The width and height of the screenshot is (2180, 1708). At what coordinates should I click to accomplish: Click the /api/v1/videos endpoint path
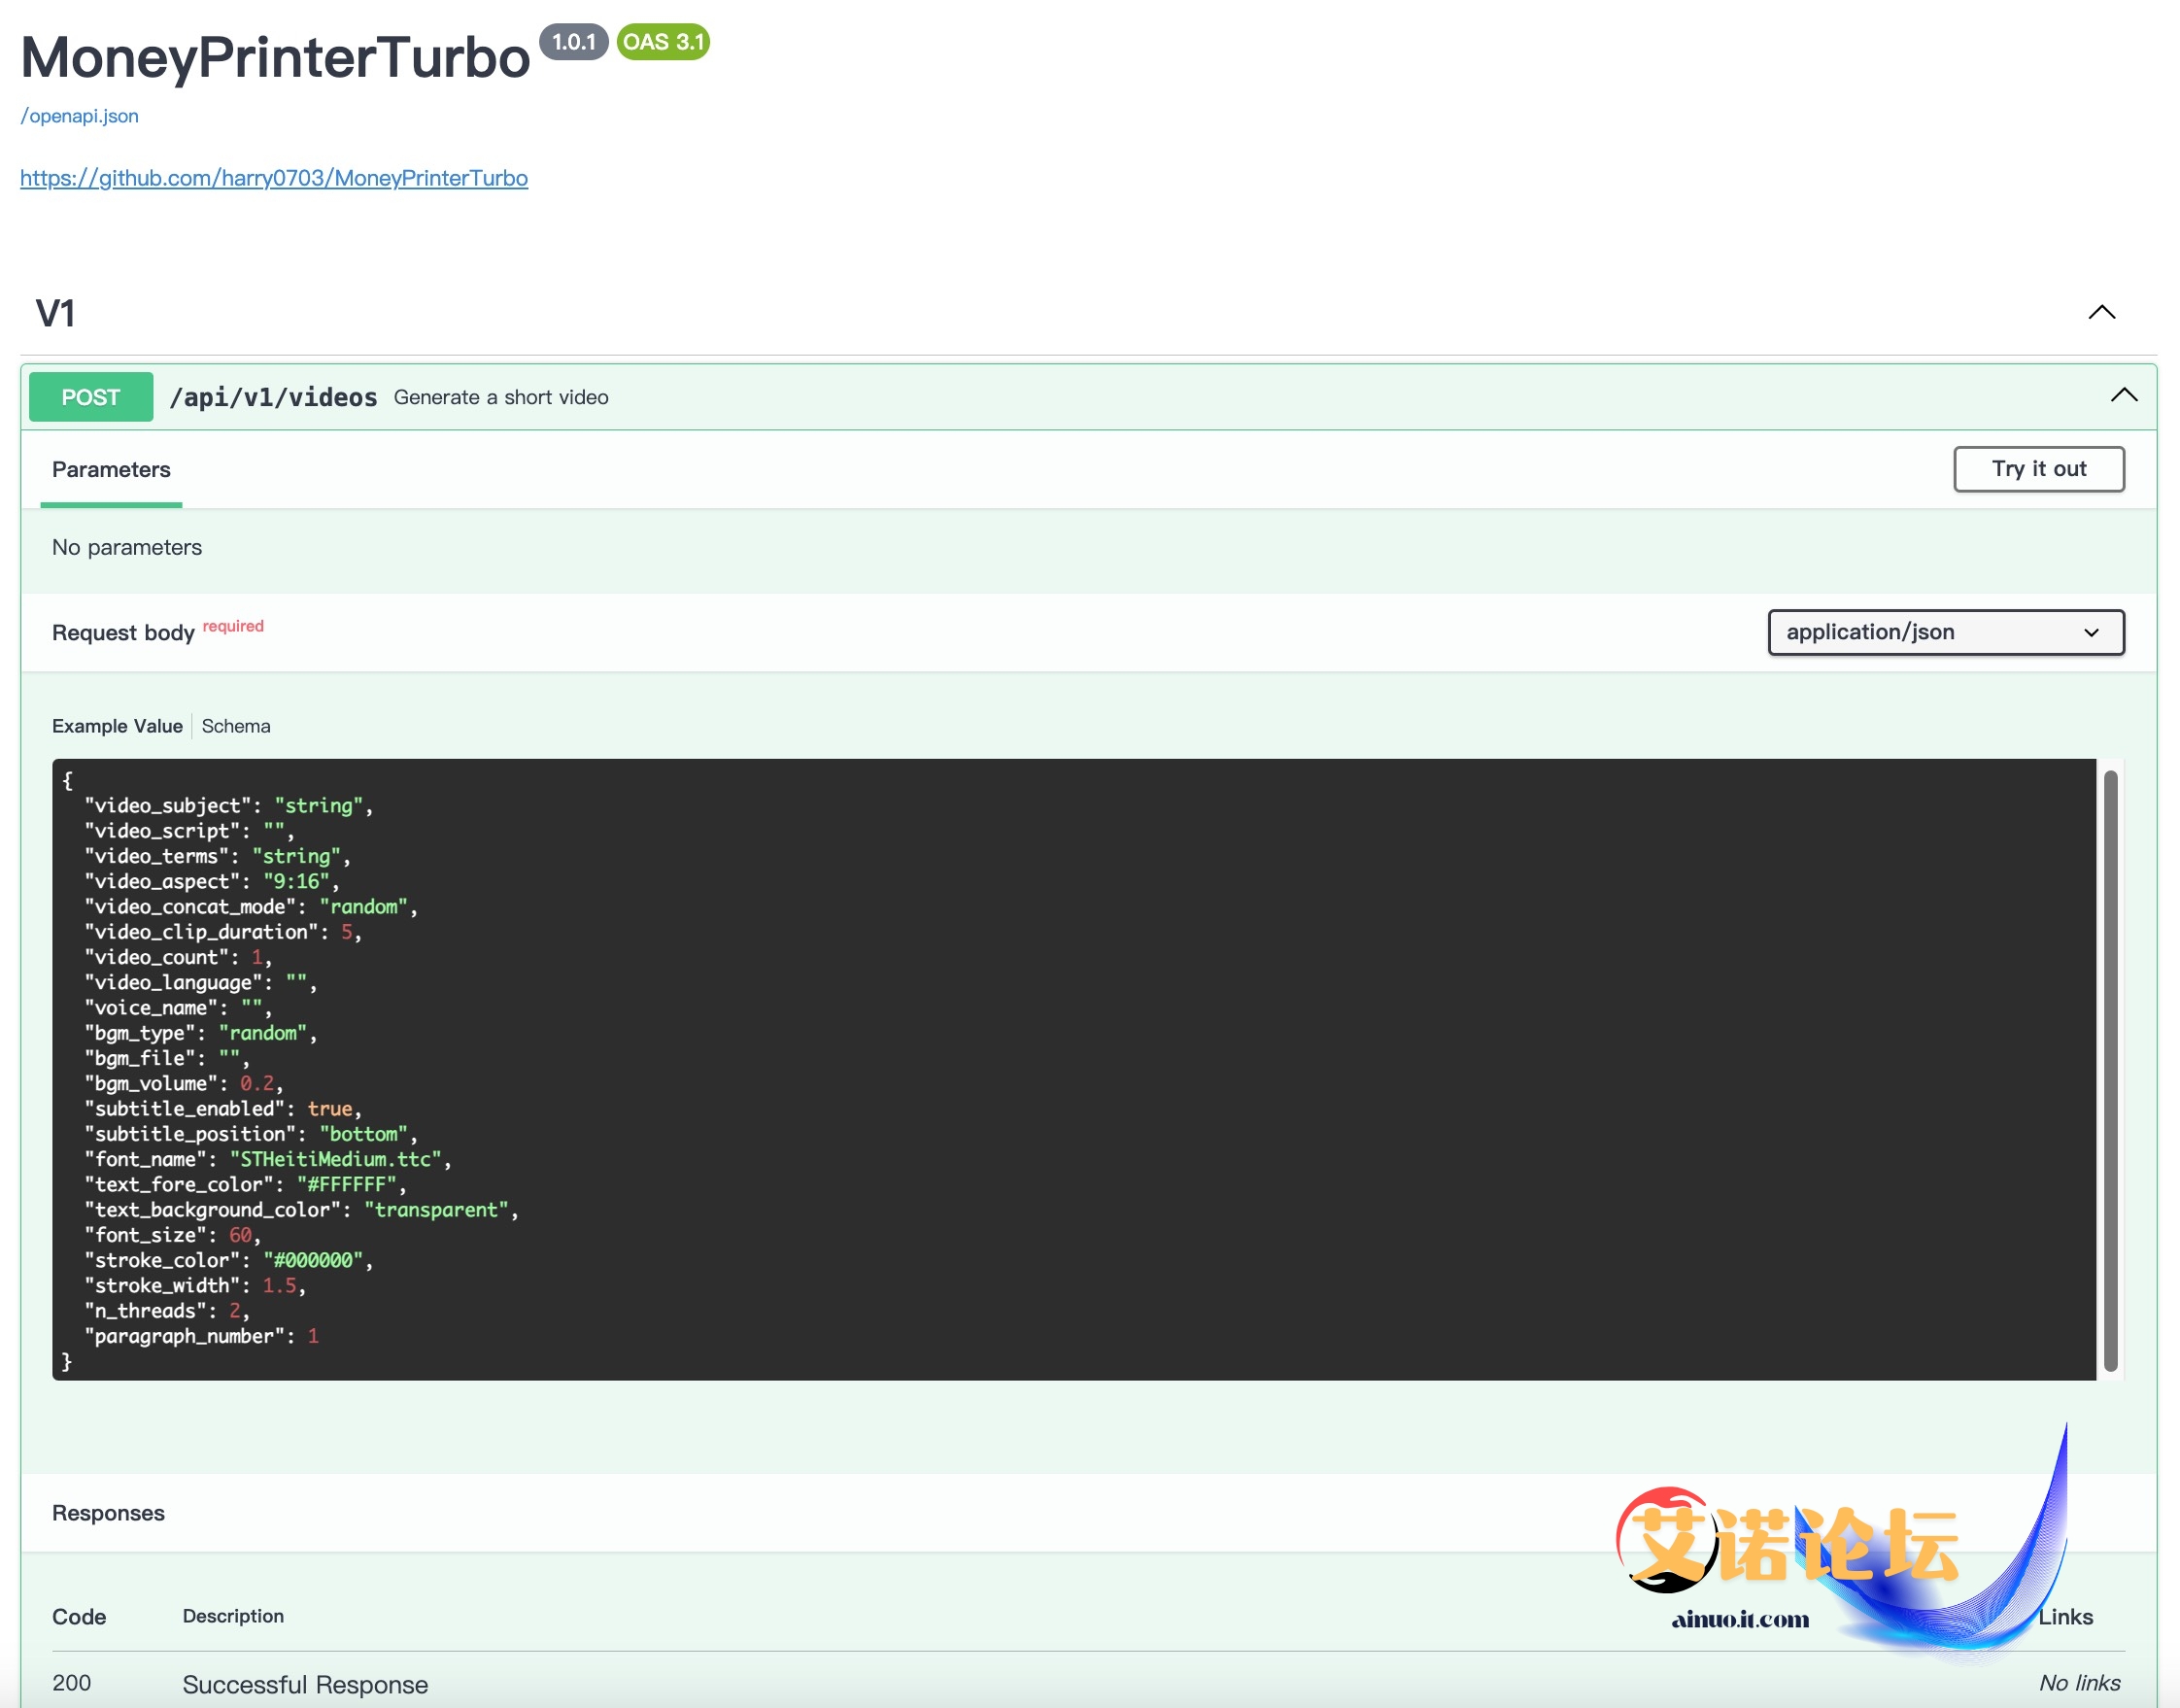coord(273,397)
